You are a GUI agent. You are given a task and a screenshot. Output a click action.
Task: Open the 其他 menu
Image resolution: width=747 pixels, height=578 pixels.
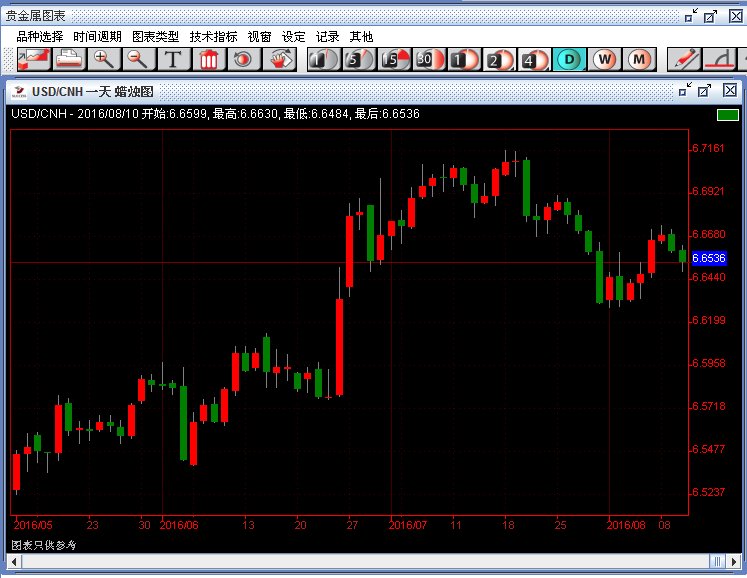click(x=361, y=37)
